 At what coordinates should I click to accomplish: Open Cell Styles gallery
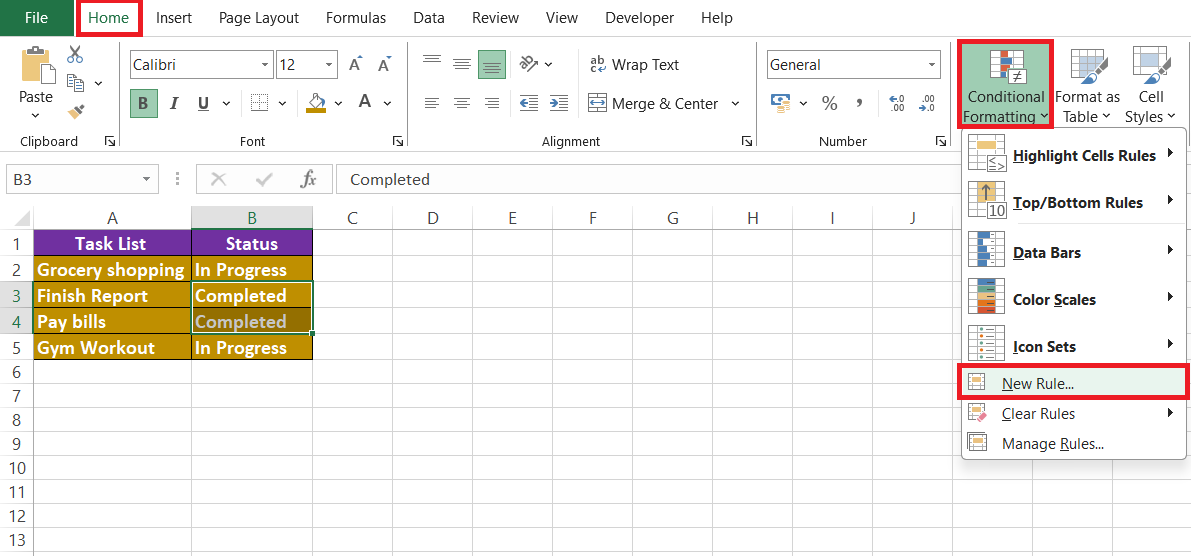(1150, 84)
